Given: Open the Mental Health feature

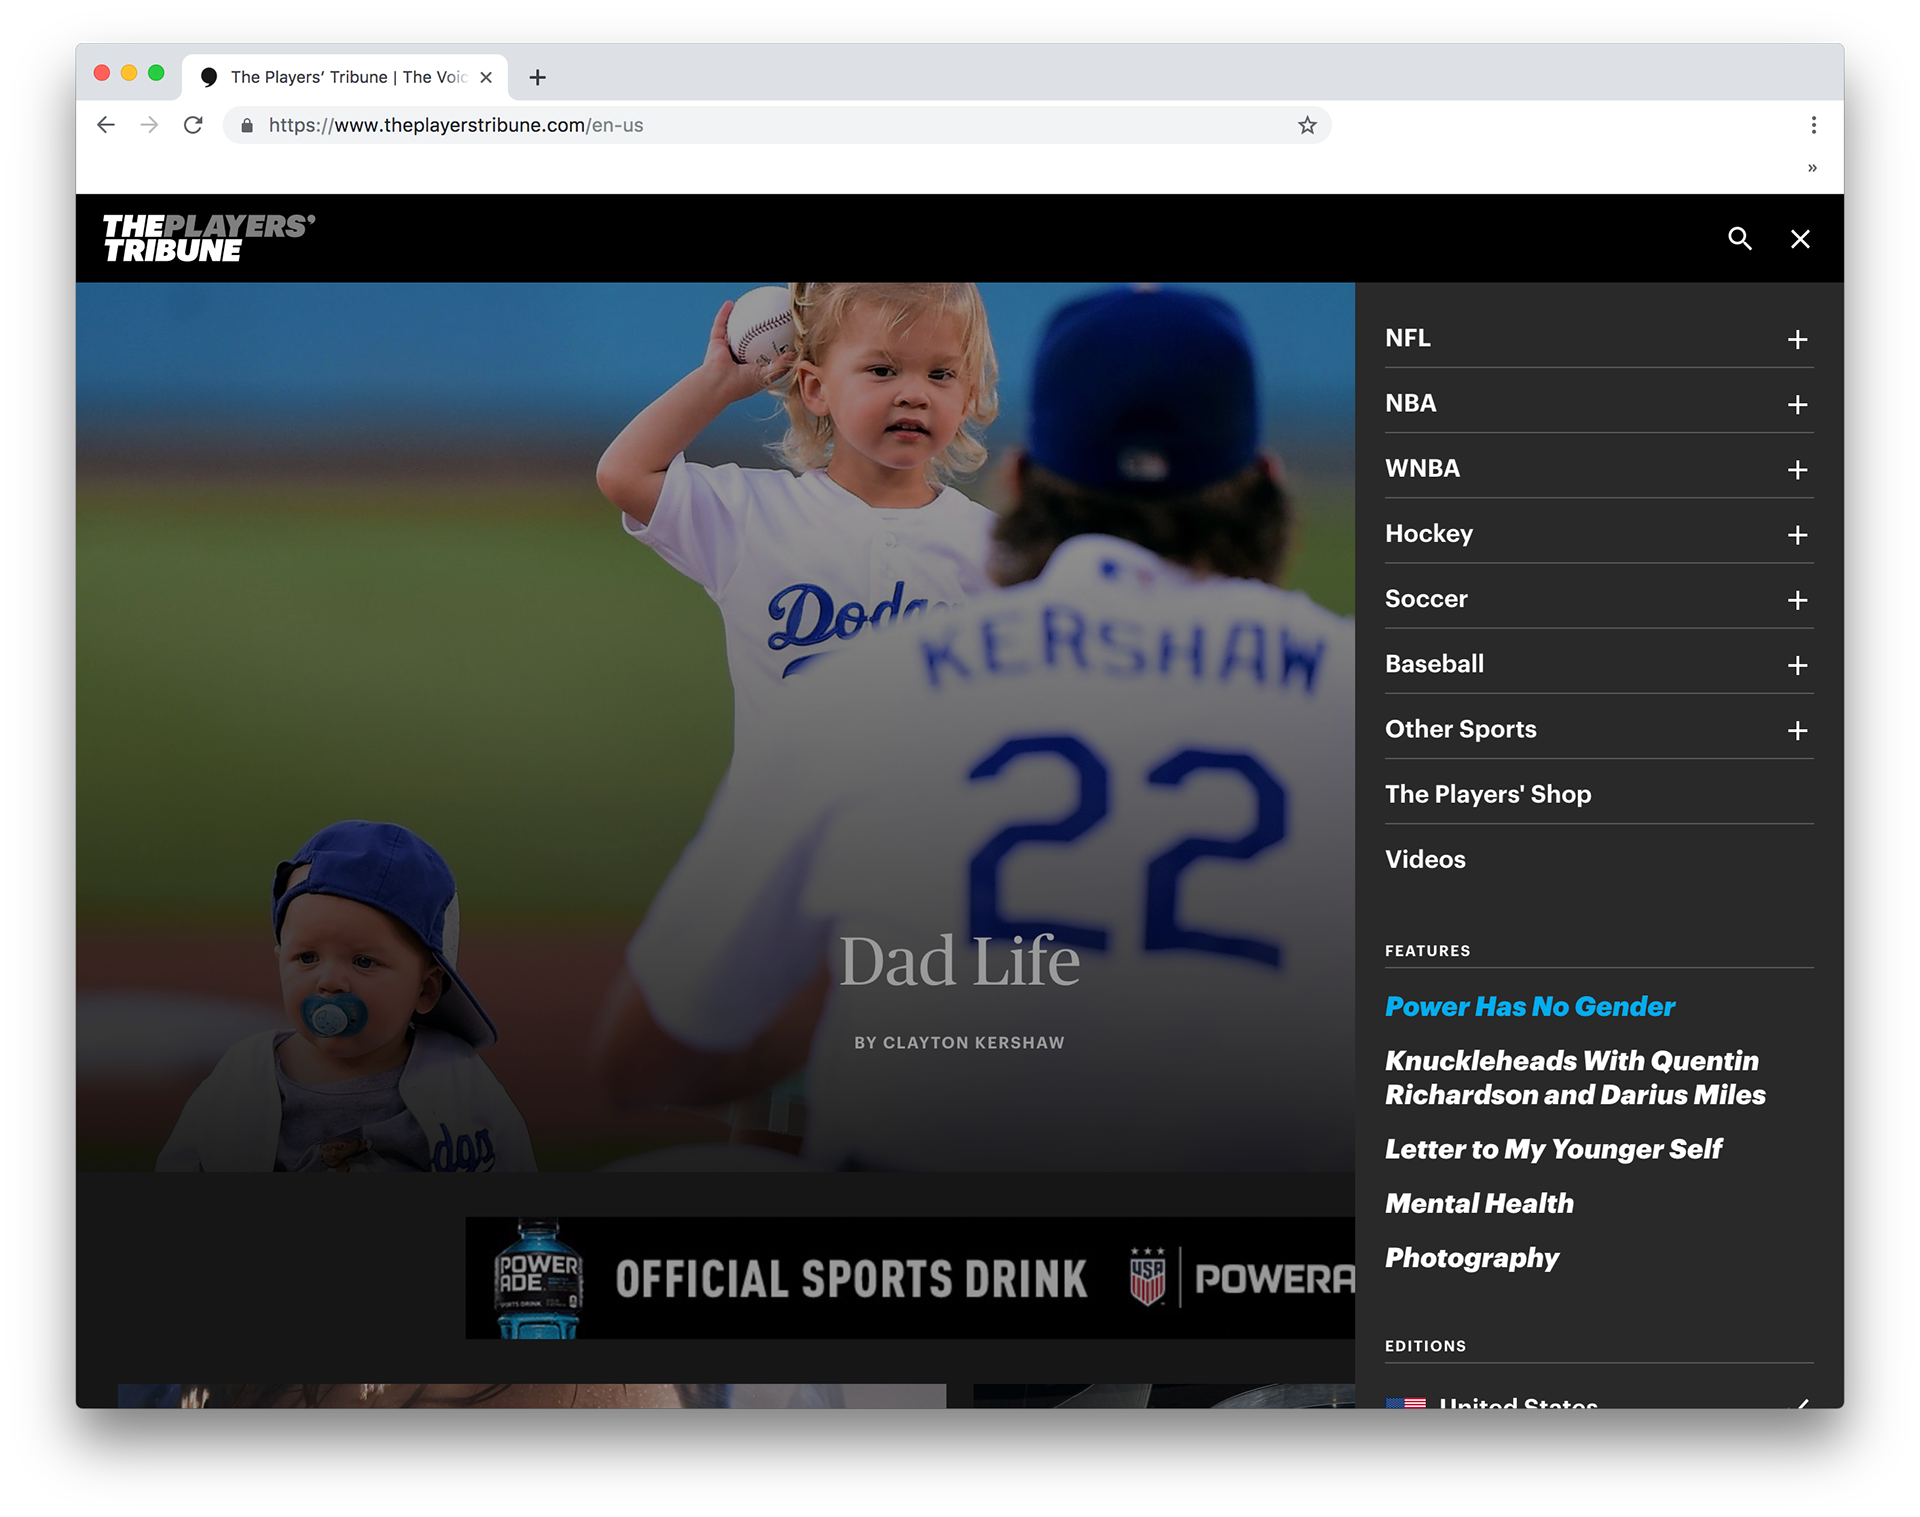Looking at the screenshot, I should click(x=1479, y=1203).
